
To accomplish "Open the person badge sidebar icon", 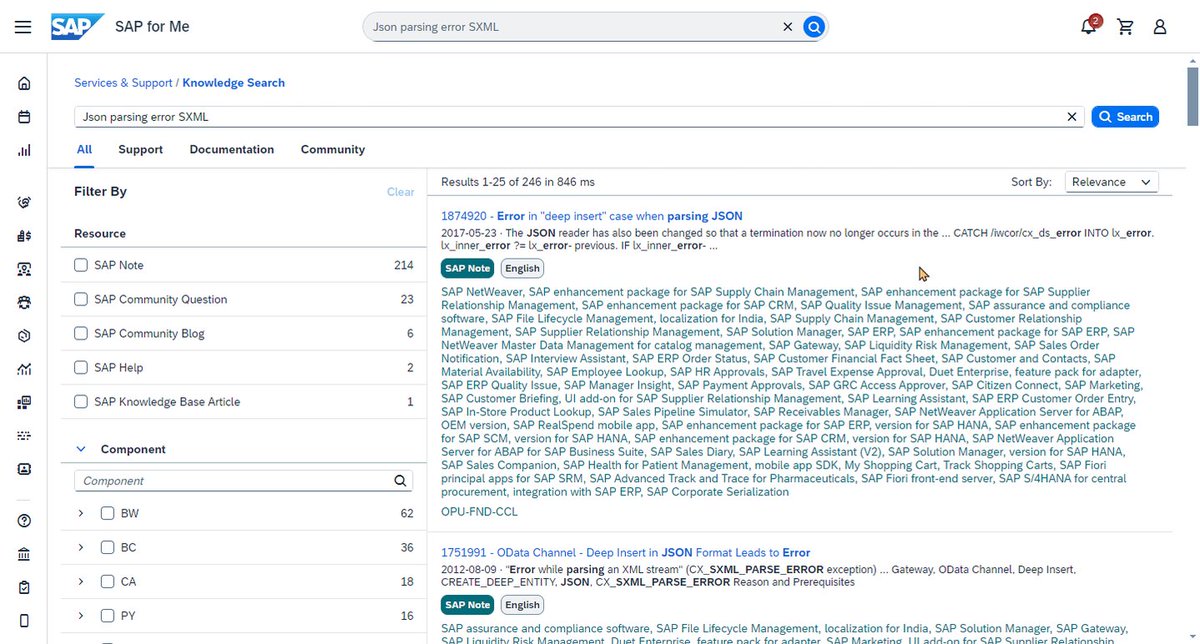I will 24,269.
